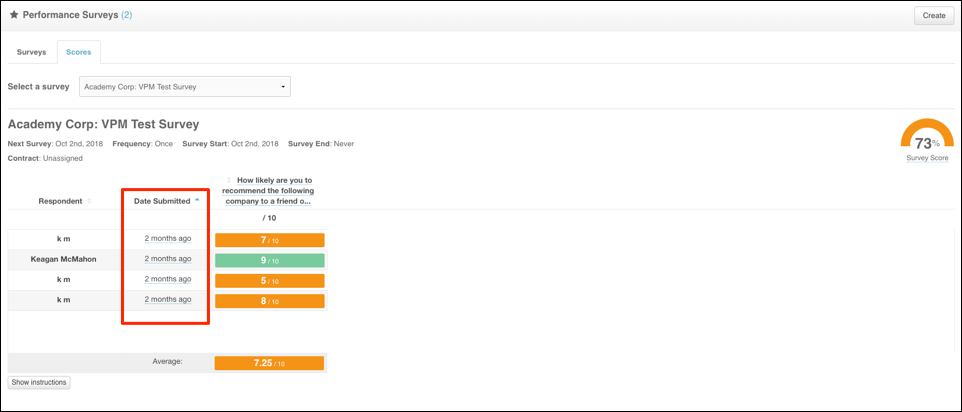This screenshot has height=412, width=962.
Task: Click the star icon beside Performance Surveys
Action: click(x=14, y=15)
